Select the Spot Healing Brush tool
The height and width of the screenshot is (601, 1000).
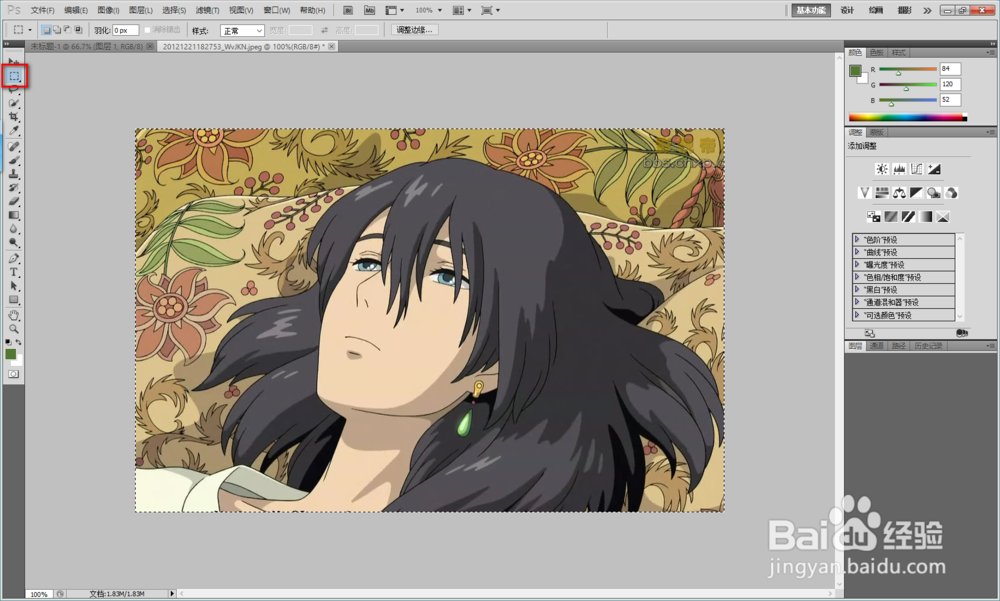pos(13,146)
